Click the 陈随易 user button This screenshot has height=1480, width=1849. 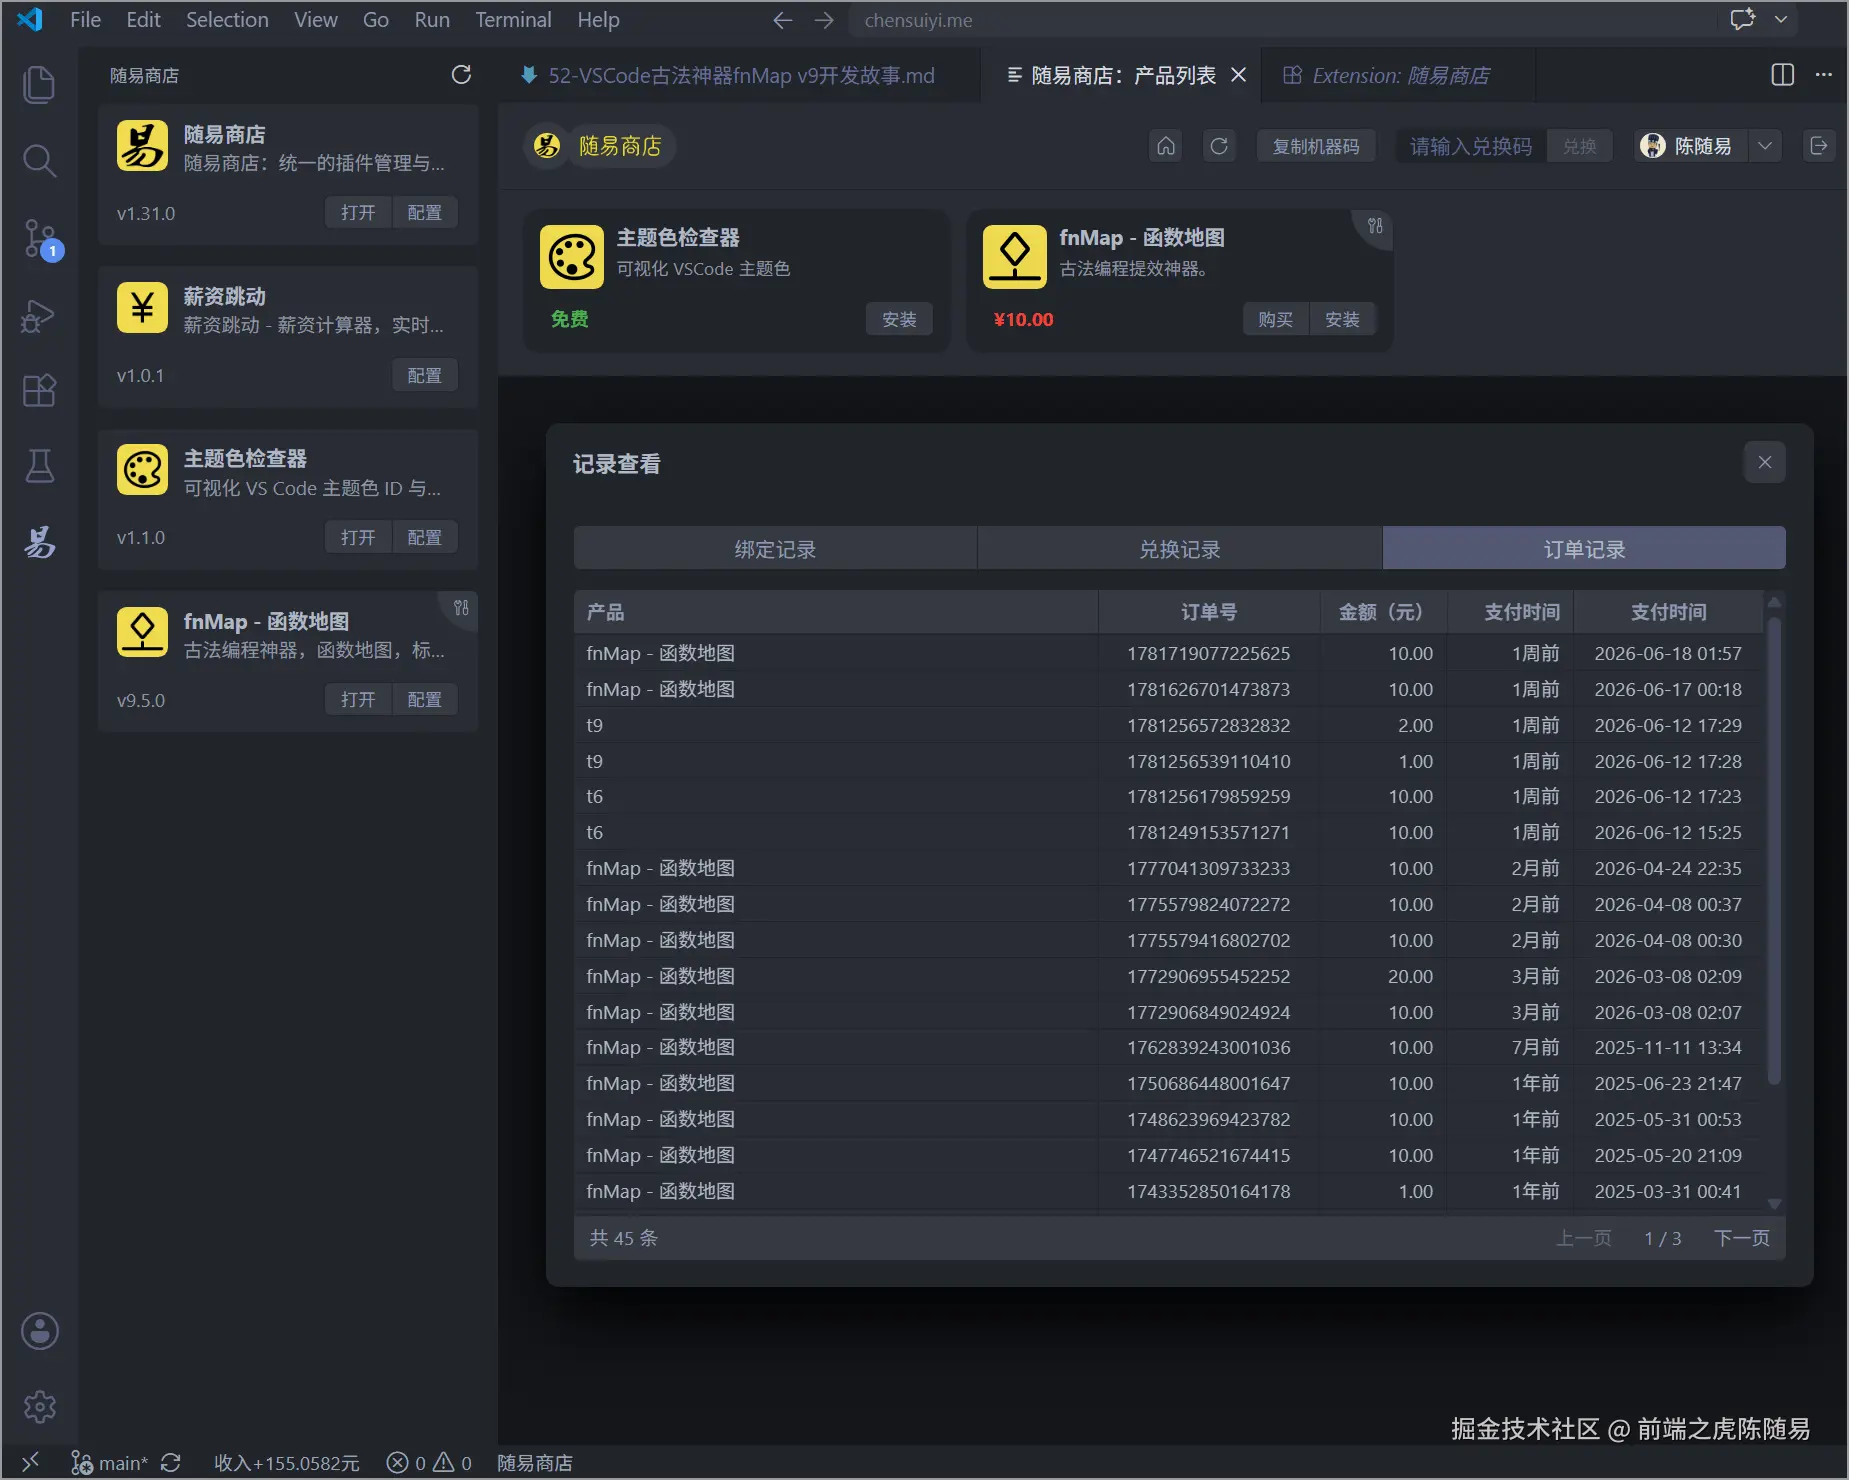point(1693,146)
